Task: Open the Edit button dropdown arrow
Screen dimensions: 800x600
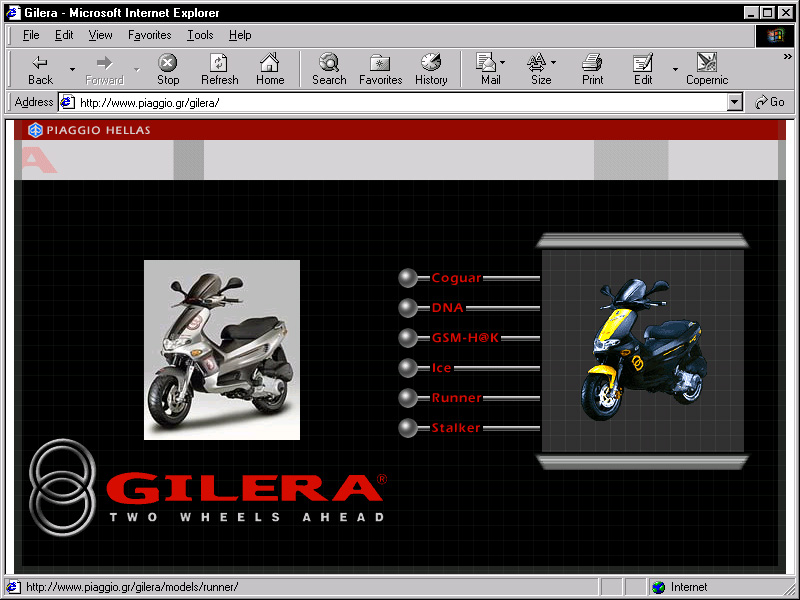Action: 675,69
